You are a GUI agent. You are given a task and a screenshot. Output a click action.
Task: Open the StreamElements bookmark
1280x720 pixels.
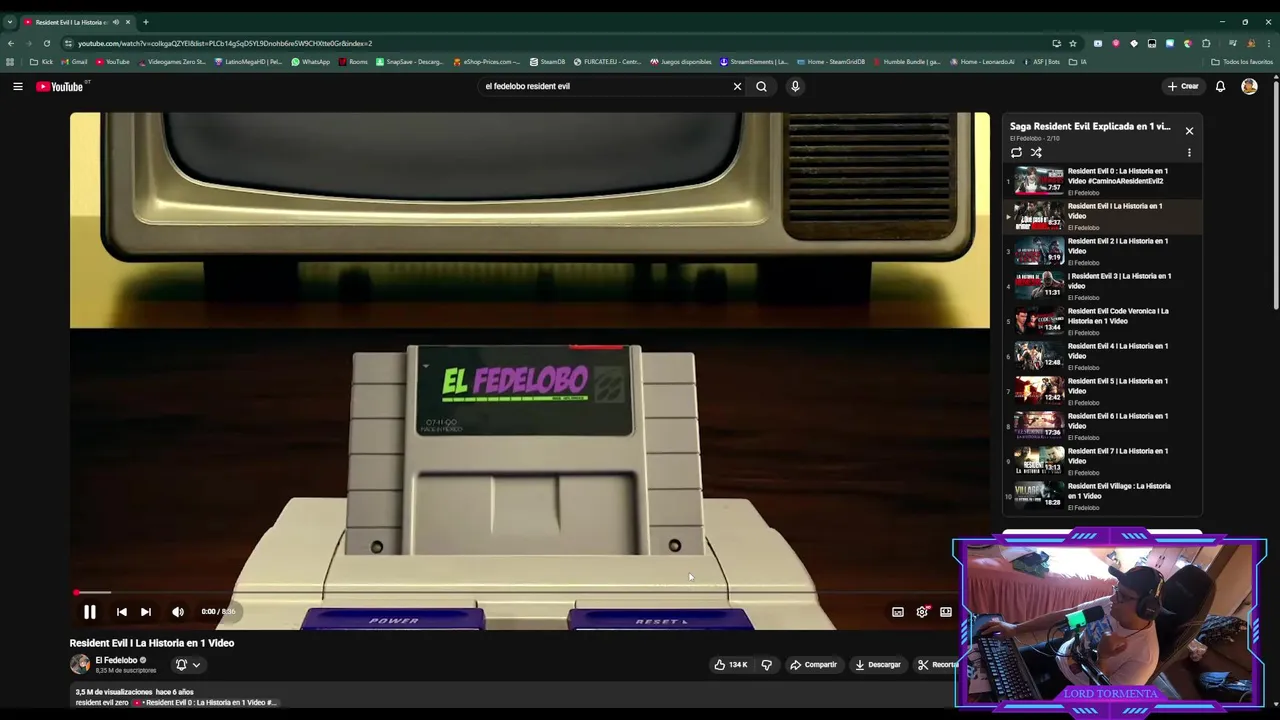pyautogui.click(x=753, y=62)
